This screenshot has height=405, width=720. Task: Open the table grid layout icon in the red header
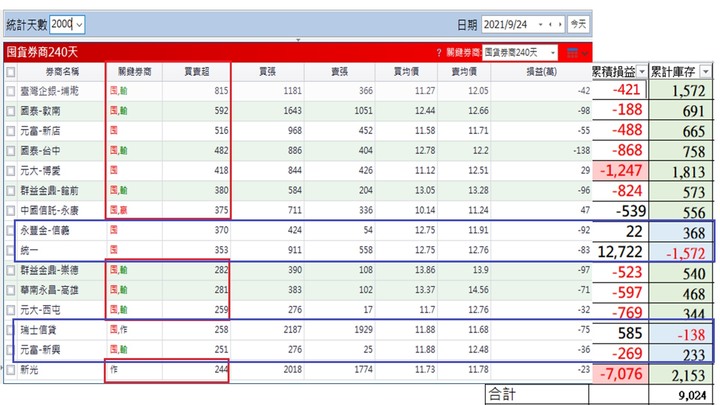572,53
